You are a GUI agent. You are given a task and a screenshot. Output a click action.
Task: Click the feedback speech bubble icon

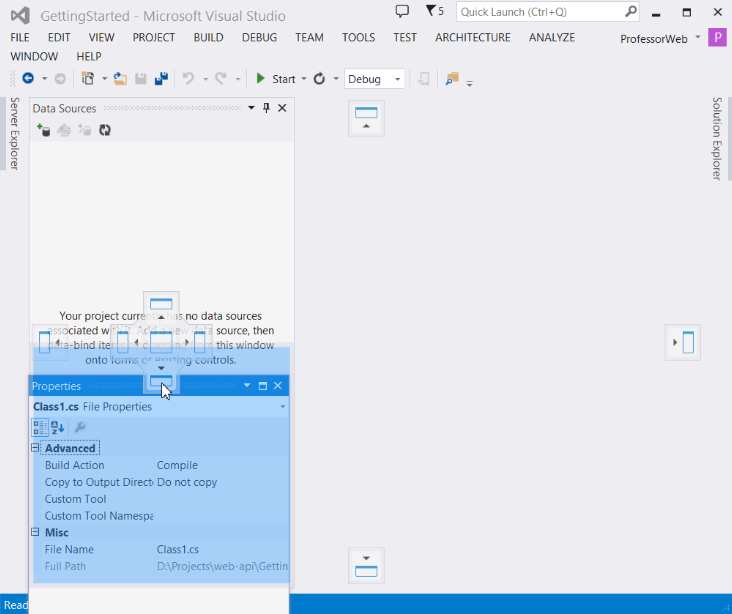pos(402,11)
